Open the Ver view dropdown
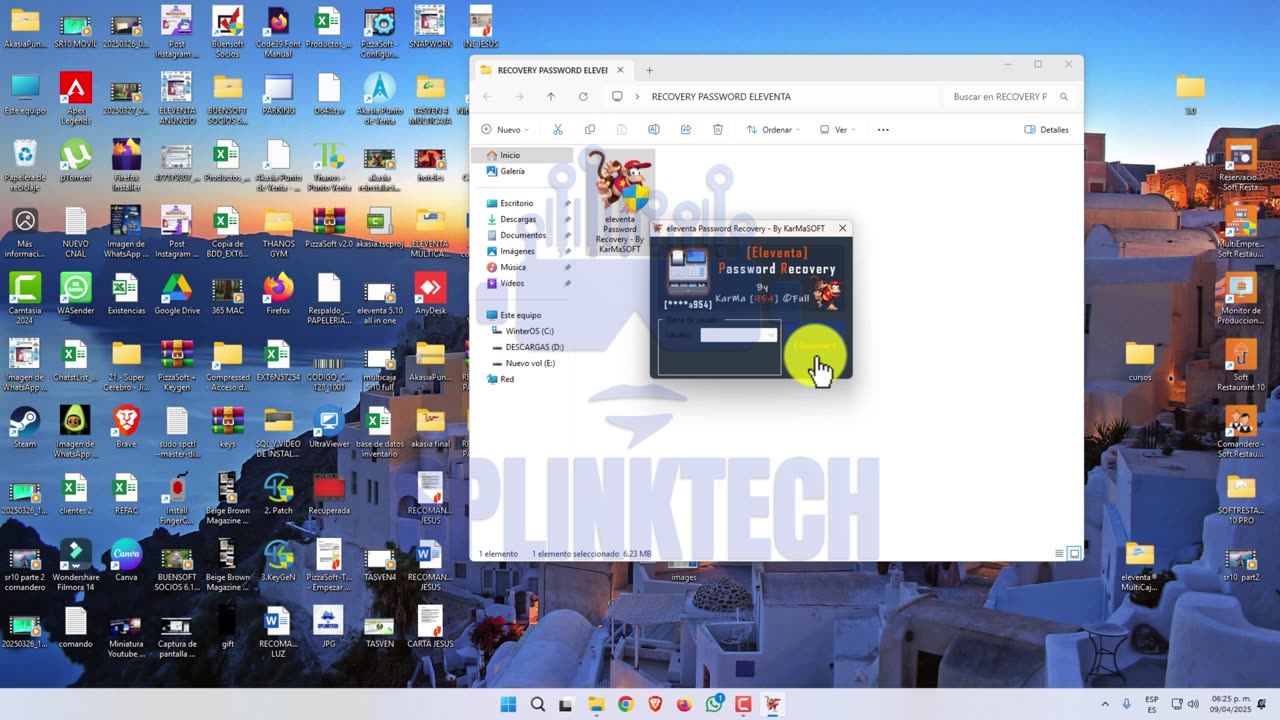 pyautogui.click(x=838, y=129)
